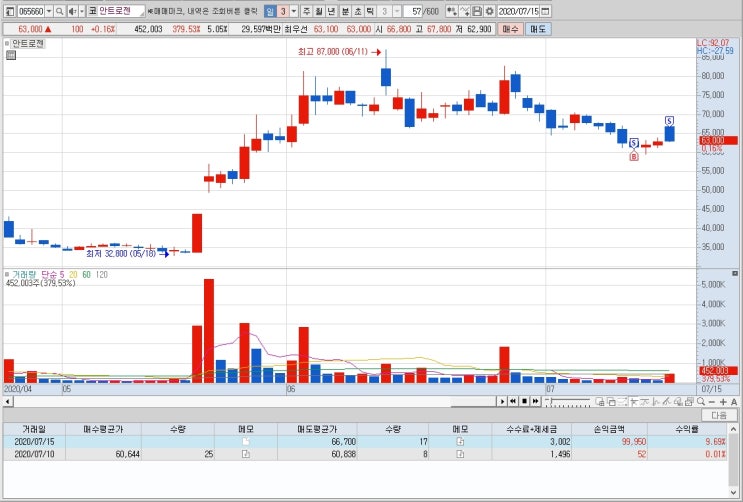Select the 초 second chart period
Image resolution: width=743 pixels, height=502 pixels.
click(358, 11)
